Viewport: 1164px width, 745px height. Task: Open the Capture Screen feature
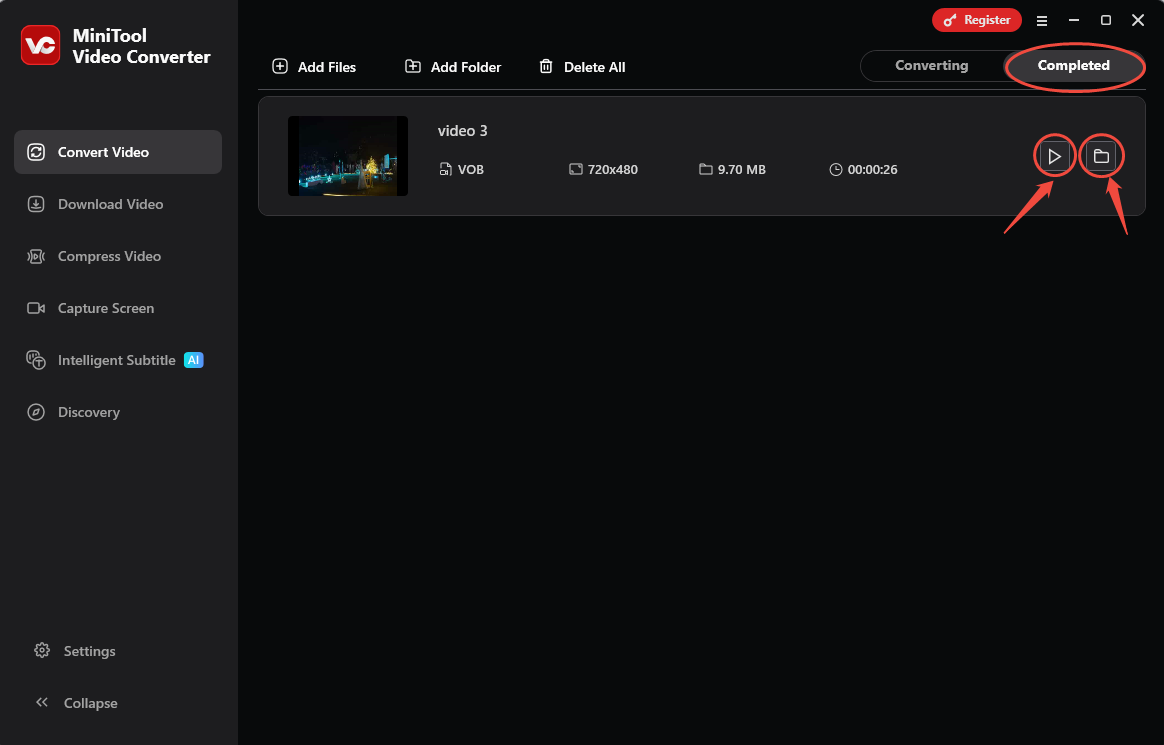[x=105, y=308]
